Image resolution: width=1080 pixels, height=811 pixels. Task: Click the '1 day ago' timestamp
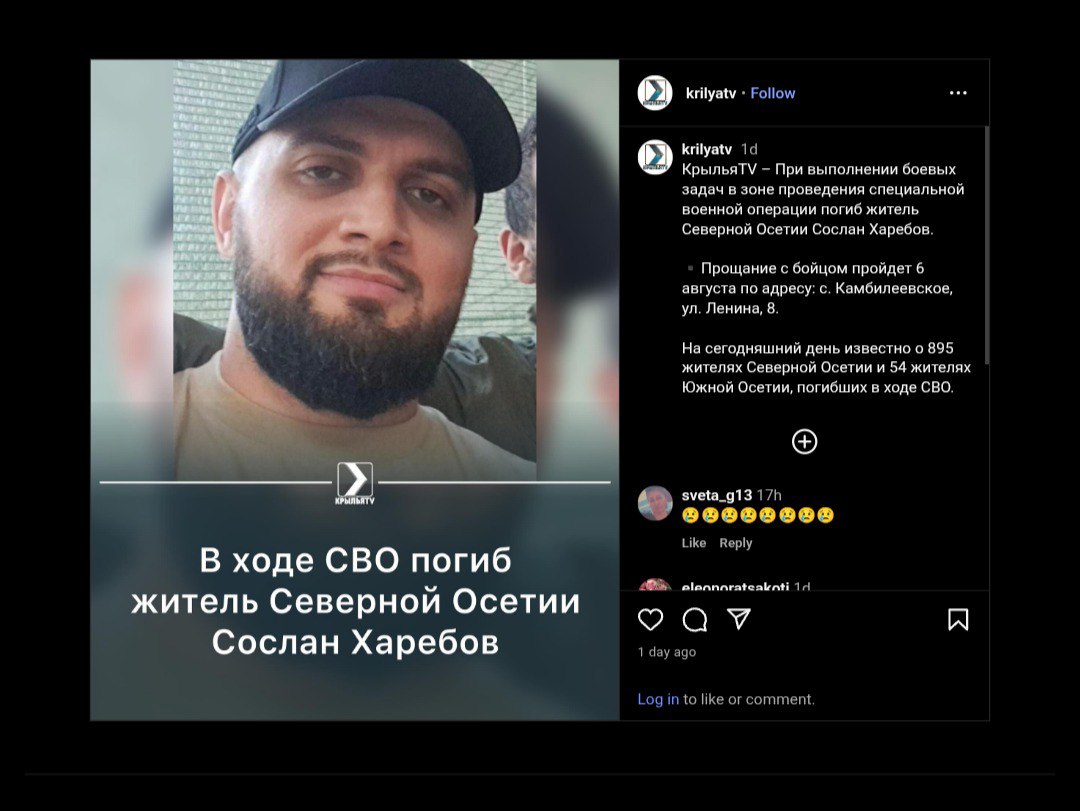click(x=667, y=652)
